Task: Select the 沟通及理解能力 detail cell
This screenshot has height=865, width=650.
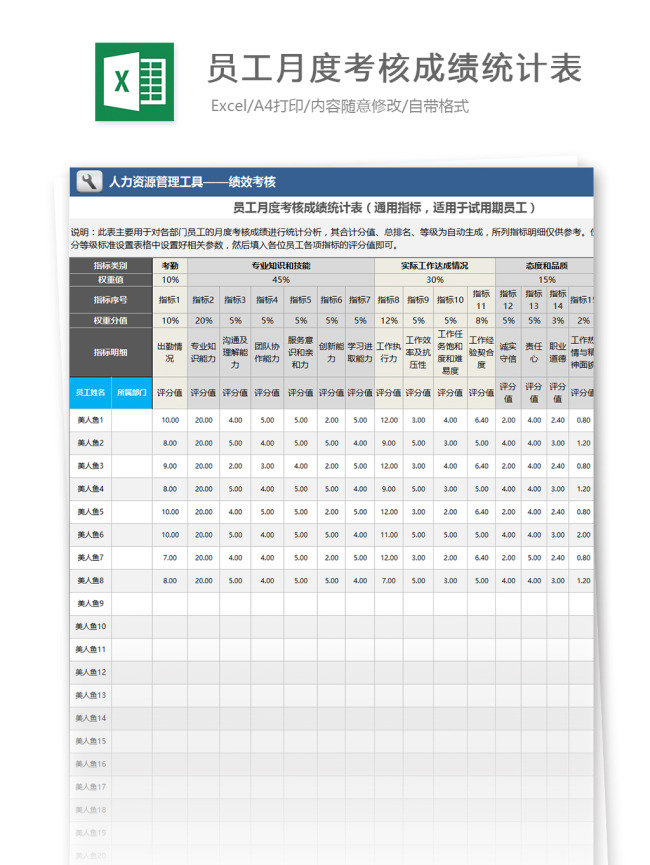Action: [x=235, y=352]
